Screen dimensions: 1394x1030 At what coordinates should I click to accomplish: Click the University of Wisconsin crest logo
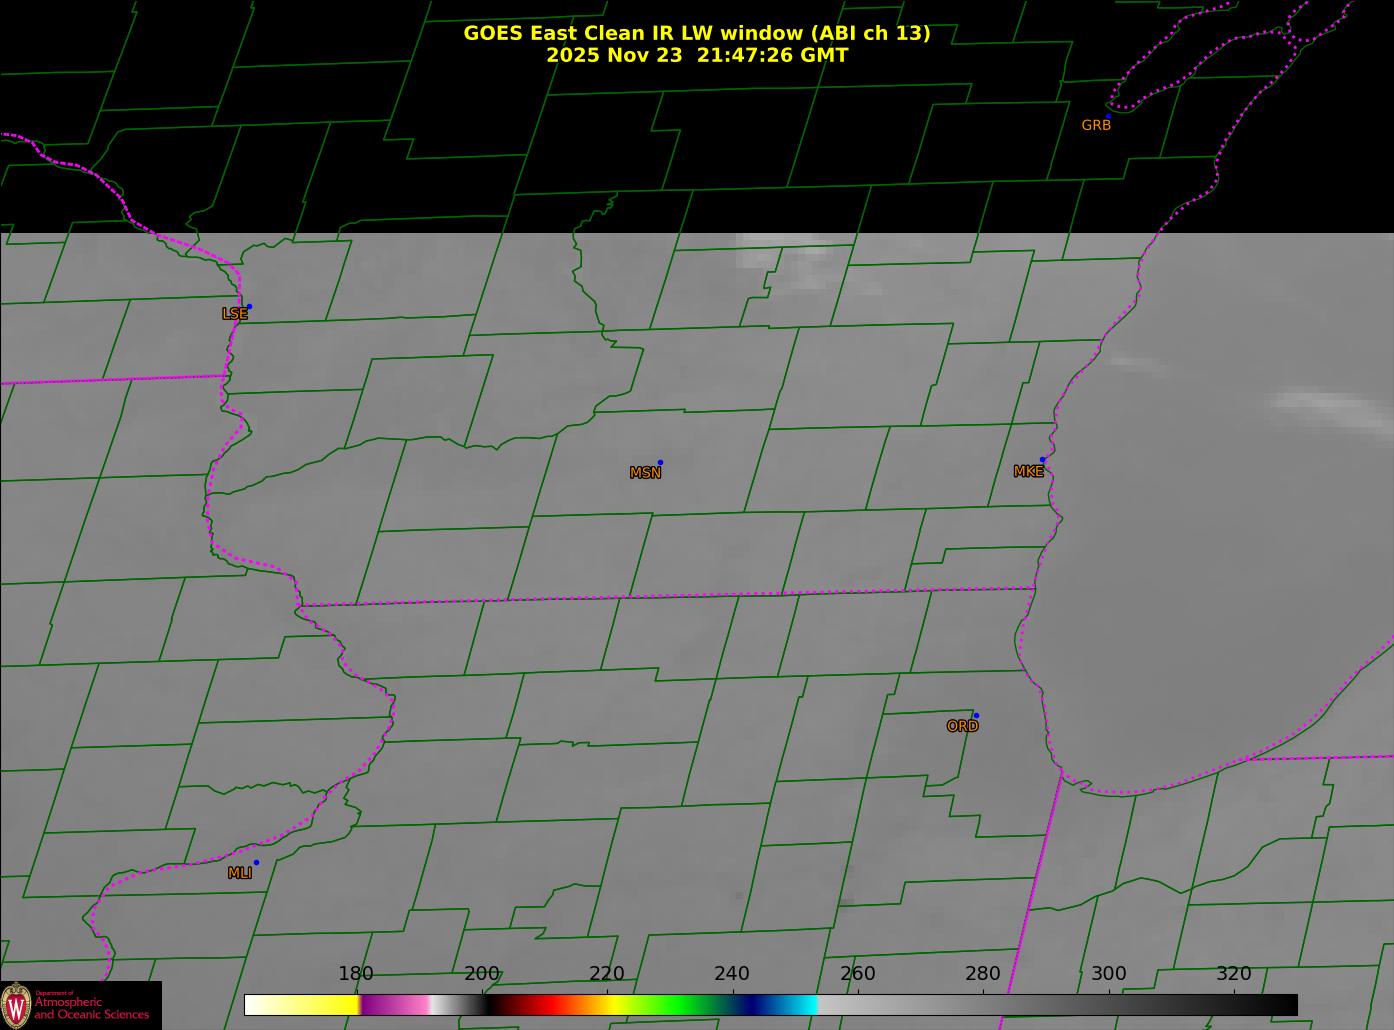16,1005
